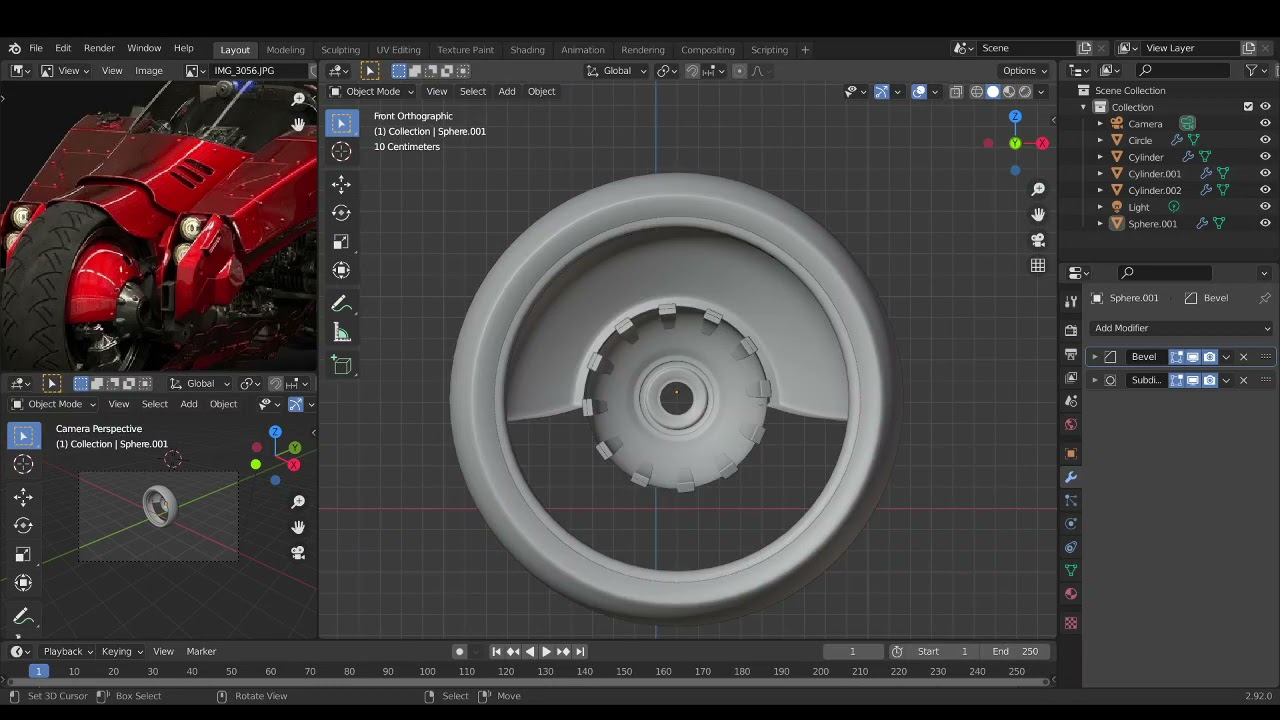Click the pin icon in properties header
This screenshot has height=720, width=1280.
tap(1265, 298)
